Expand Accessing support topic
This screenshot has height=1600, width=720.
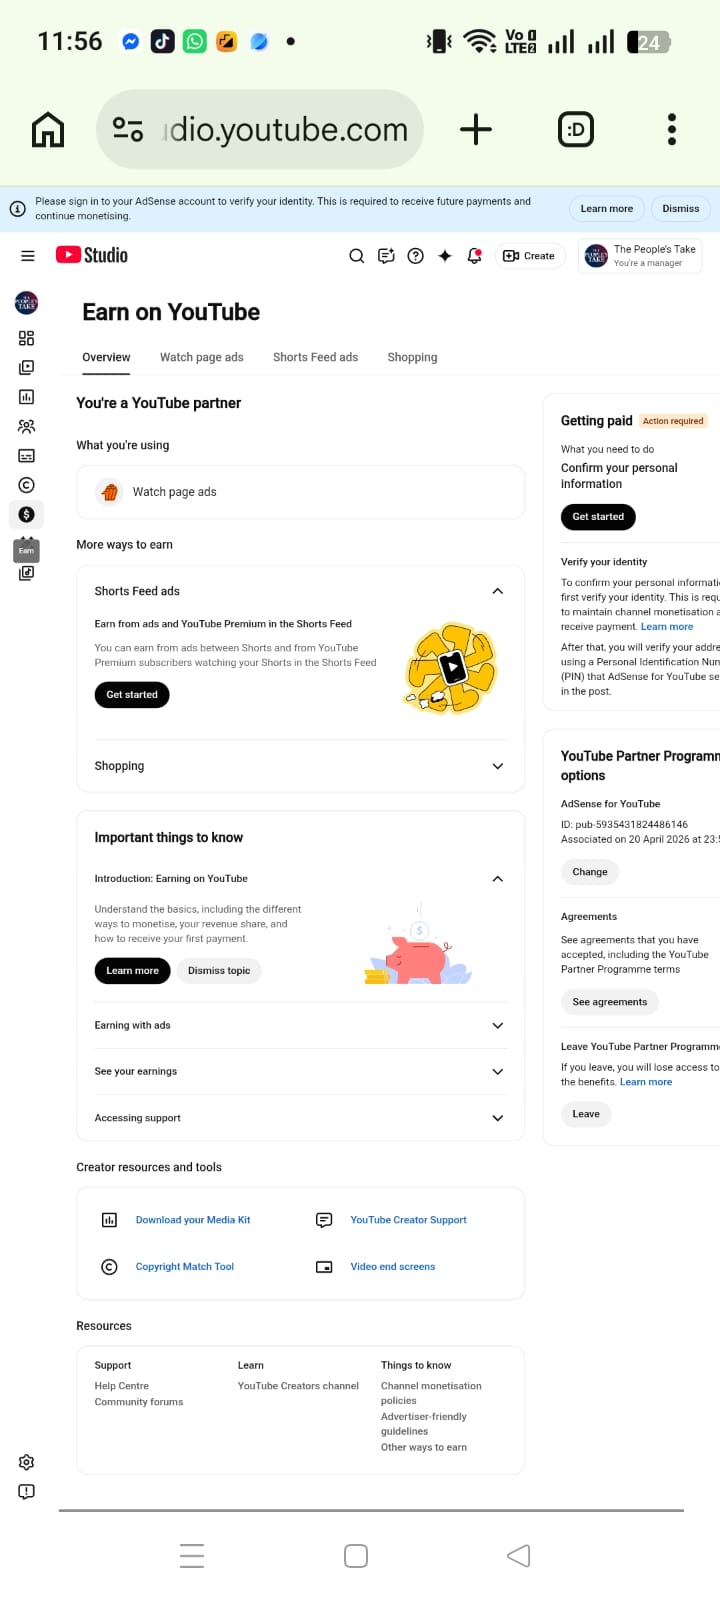pyautogui.click(x=497, y=1118)
